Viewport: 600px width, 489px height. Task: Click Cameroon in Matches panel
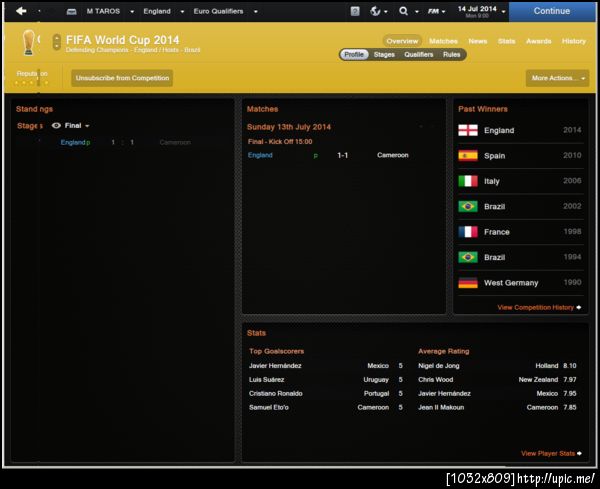click(393, 155)
